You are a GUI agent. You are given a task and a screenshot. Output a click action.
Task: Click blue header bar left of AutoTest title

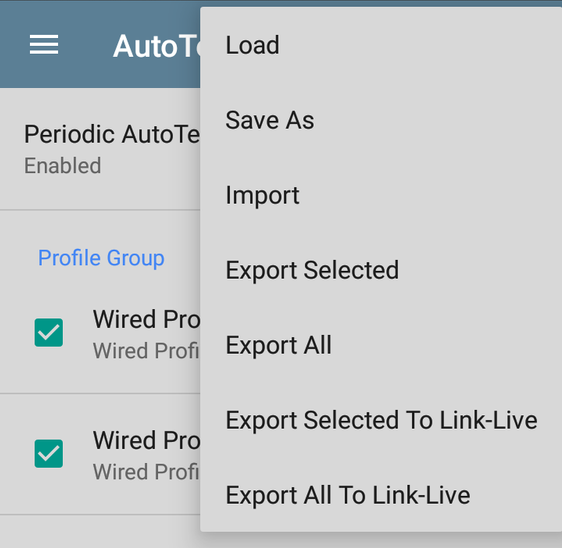click(86, 45)
